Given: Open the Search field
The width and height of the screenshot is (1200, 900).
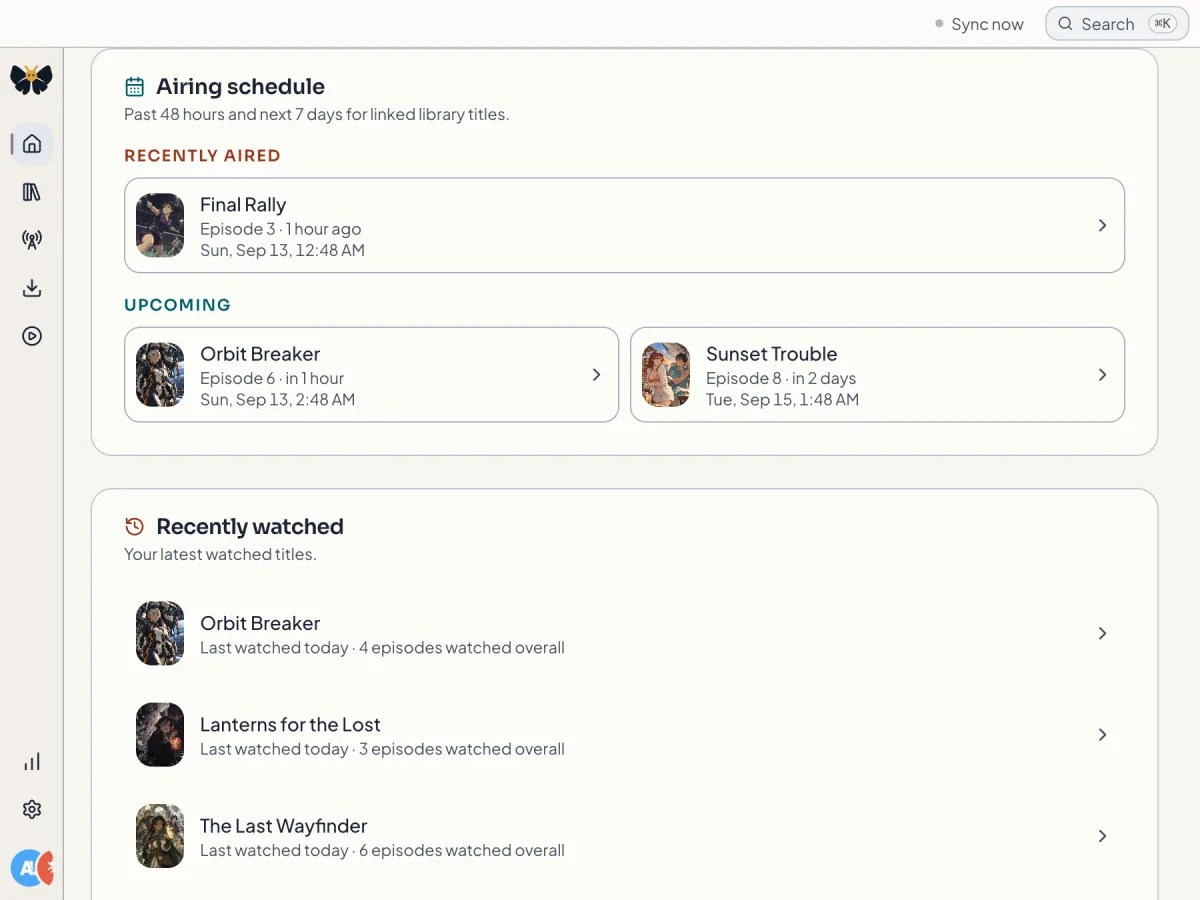Looking at the screenshot, I should [1117, 24].
